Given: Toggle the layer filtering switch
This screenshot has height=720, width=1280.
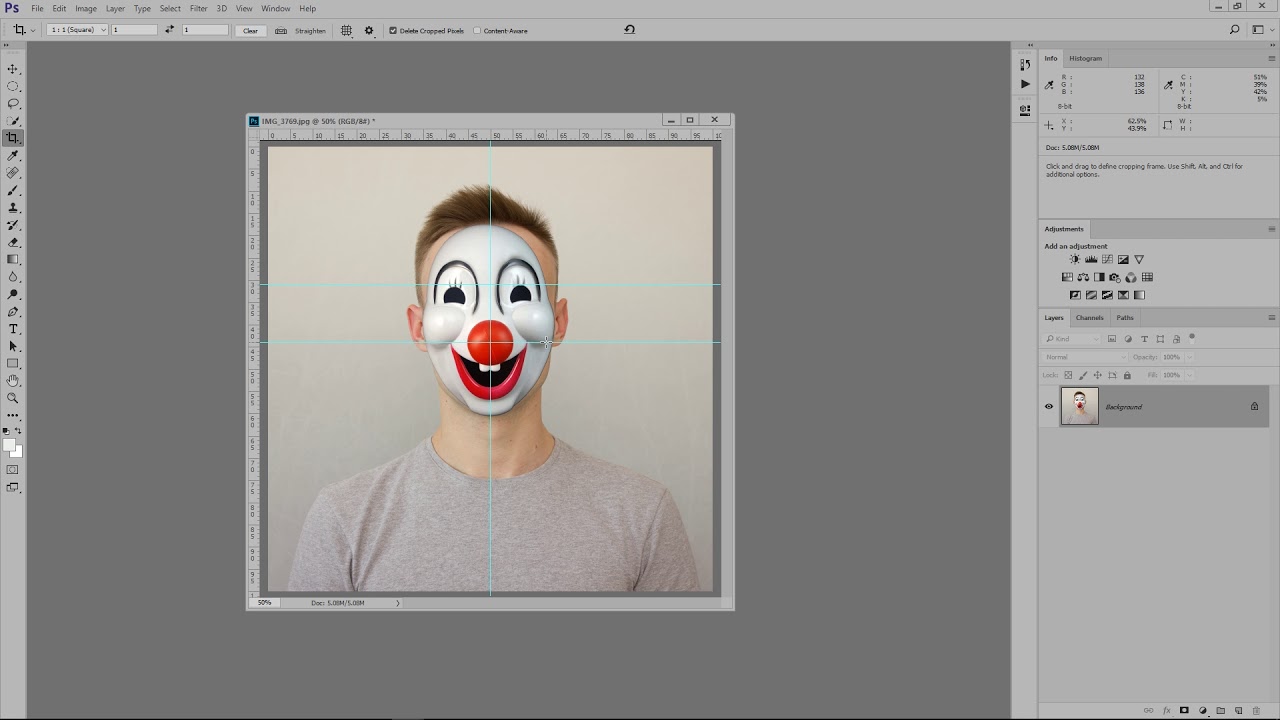Looking at the screenshot, I should 1192,338.
